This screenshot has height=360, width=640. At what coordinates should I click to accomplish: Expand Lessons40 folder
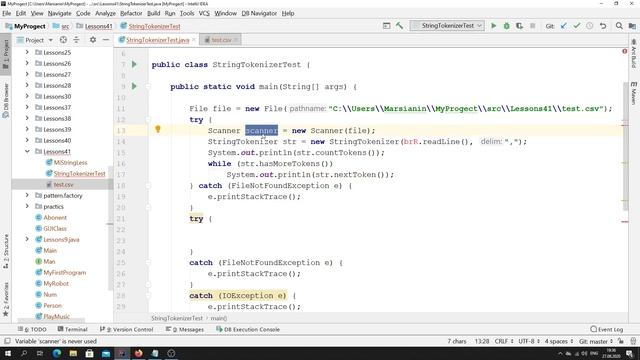pos(27,140)
